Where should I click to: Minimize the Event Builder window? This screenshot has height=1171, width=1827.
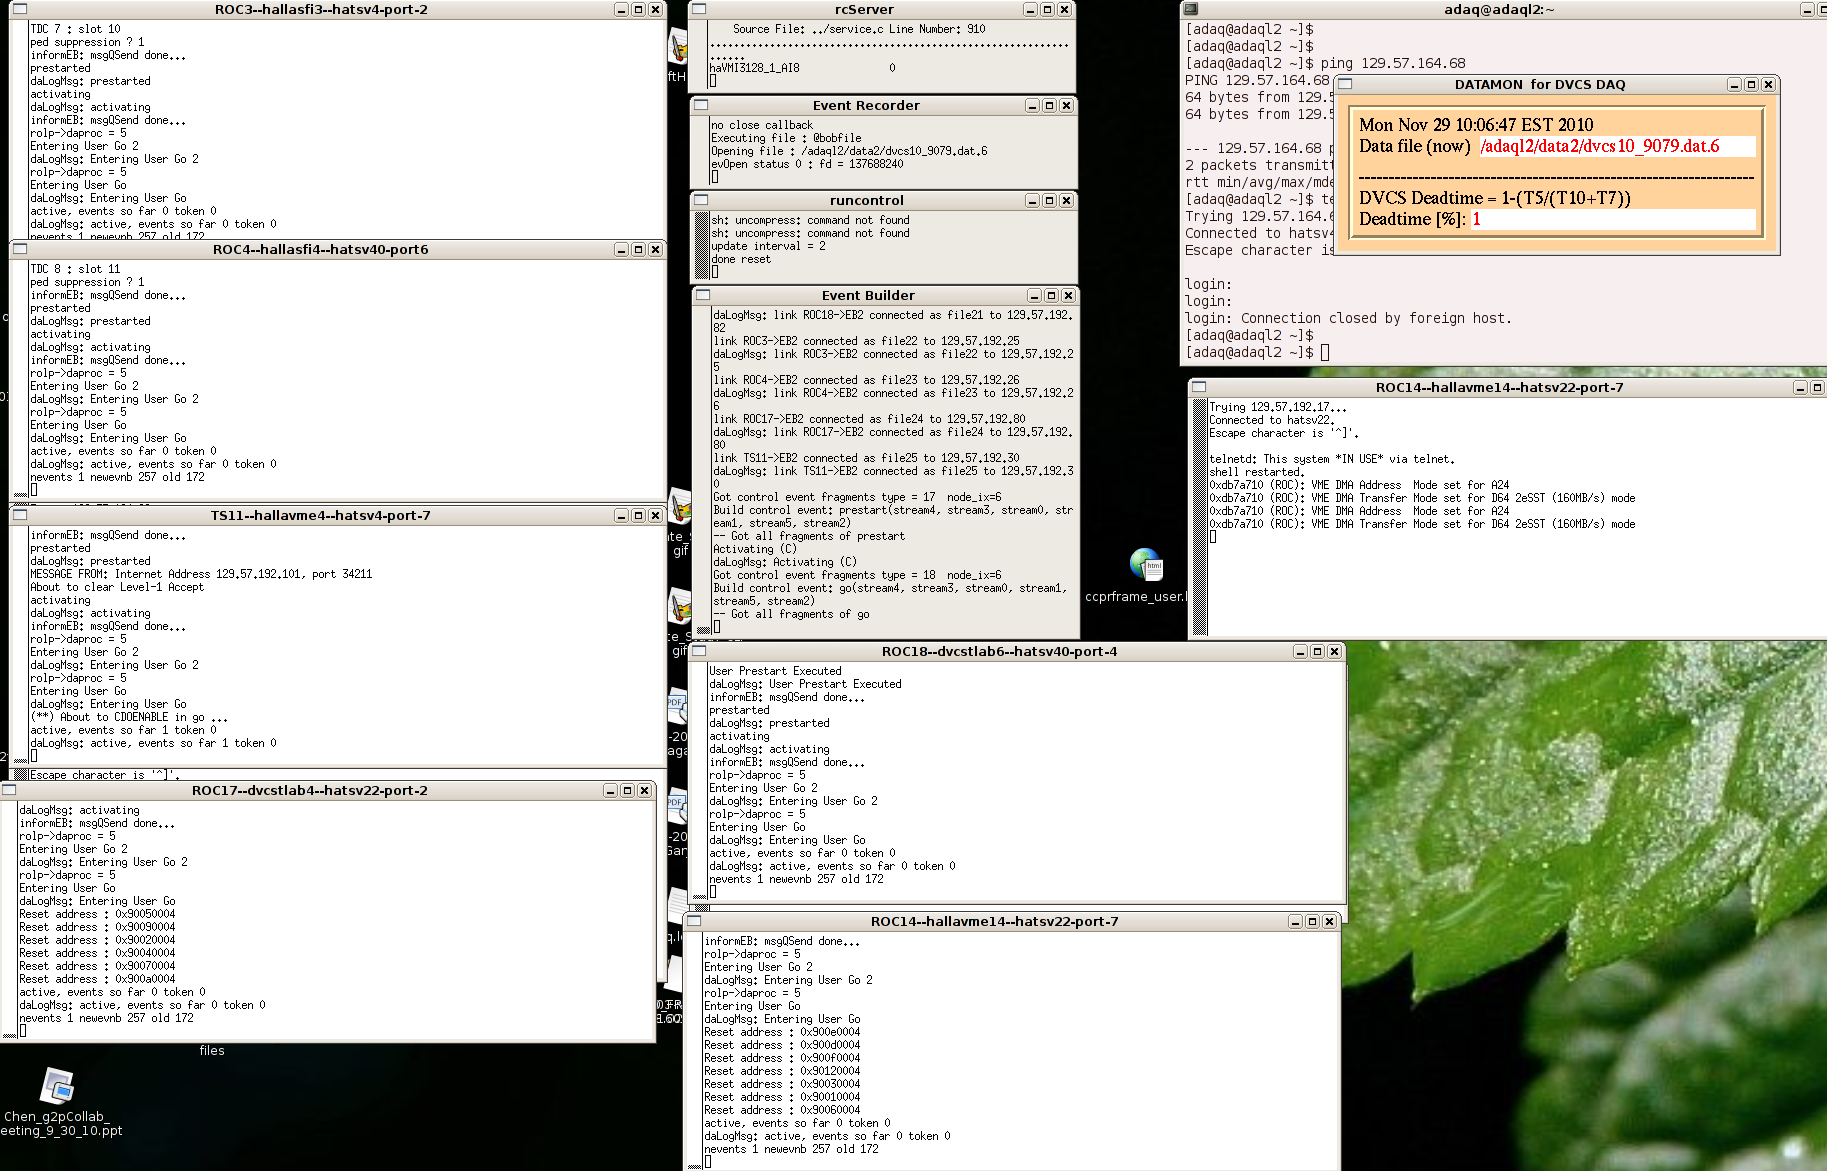pyautogui.click(x=1034, y=295)
